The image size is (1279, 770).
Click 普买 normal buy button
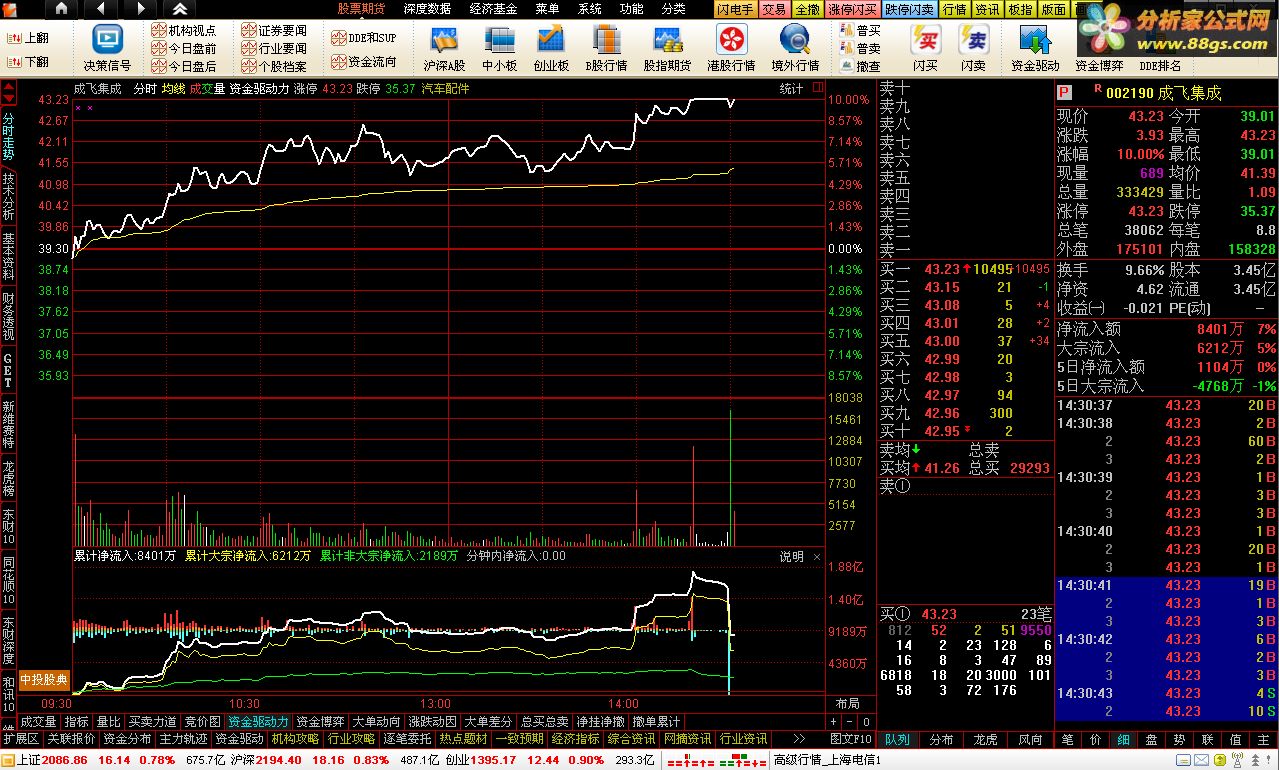point(861,30)
